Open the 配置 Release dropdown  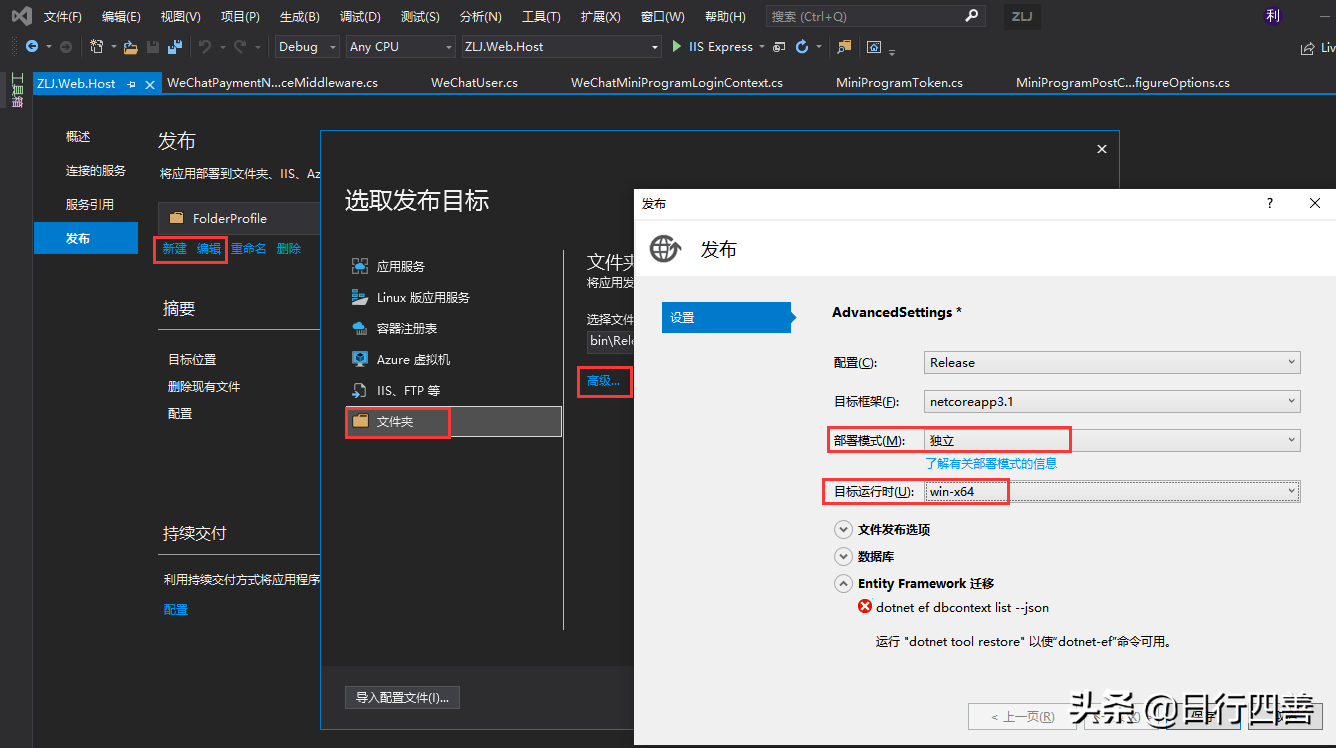coord(1112,362)
